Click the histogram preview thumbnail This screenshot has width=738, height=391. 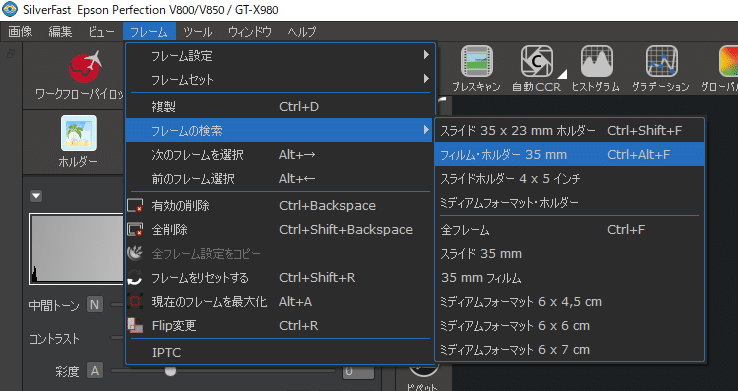pyautogui.click(x=76, y=249)
